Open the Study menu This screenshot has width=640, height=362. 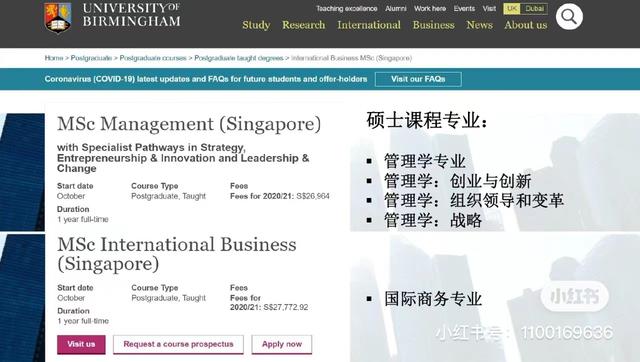click(x=256, y=25)
